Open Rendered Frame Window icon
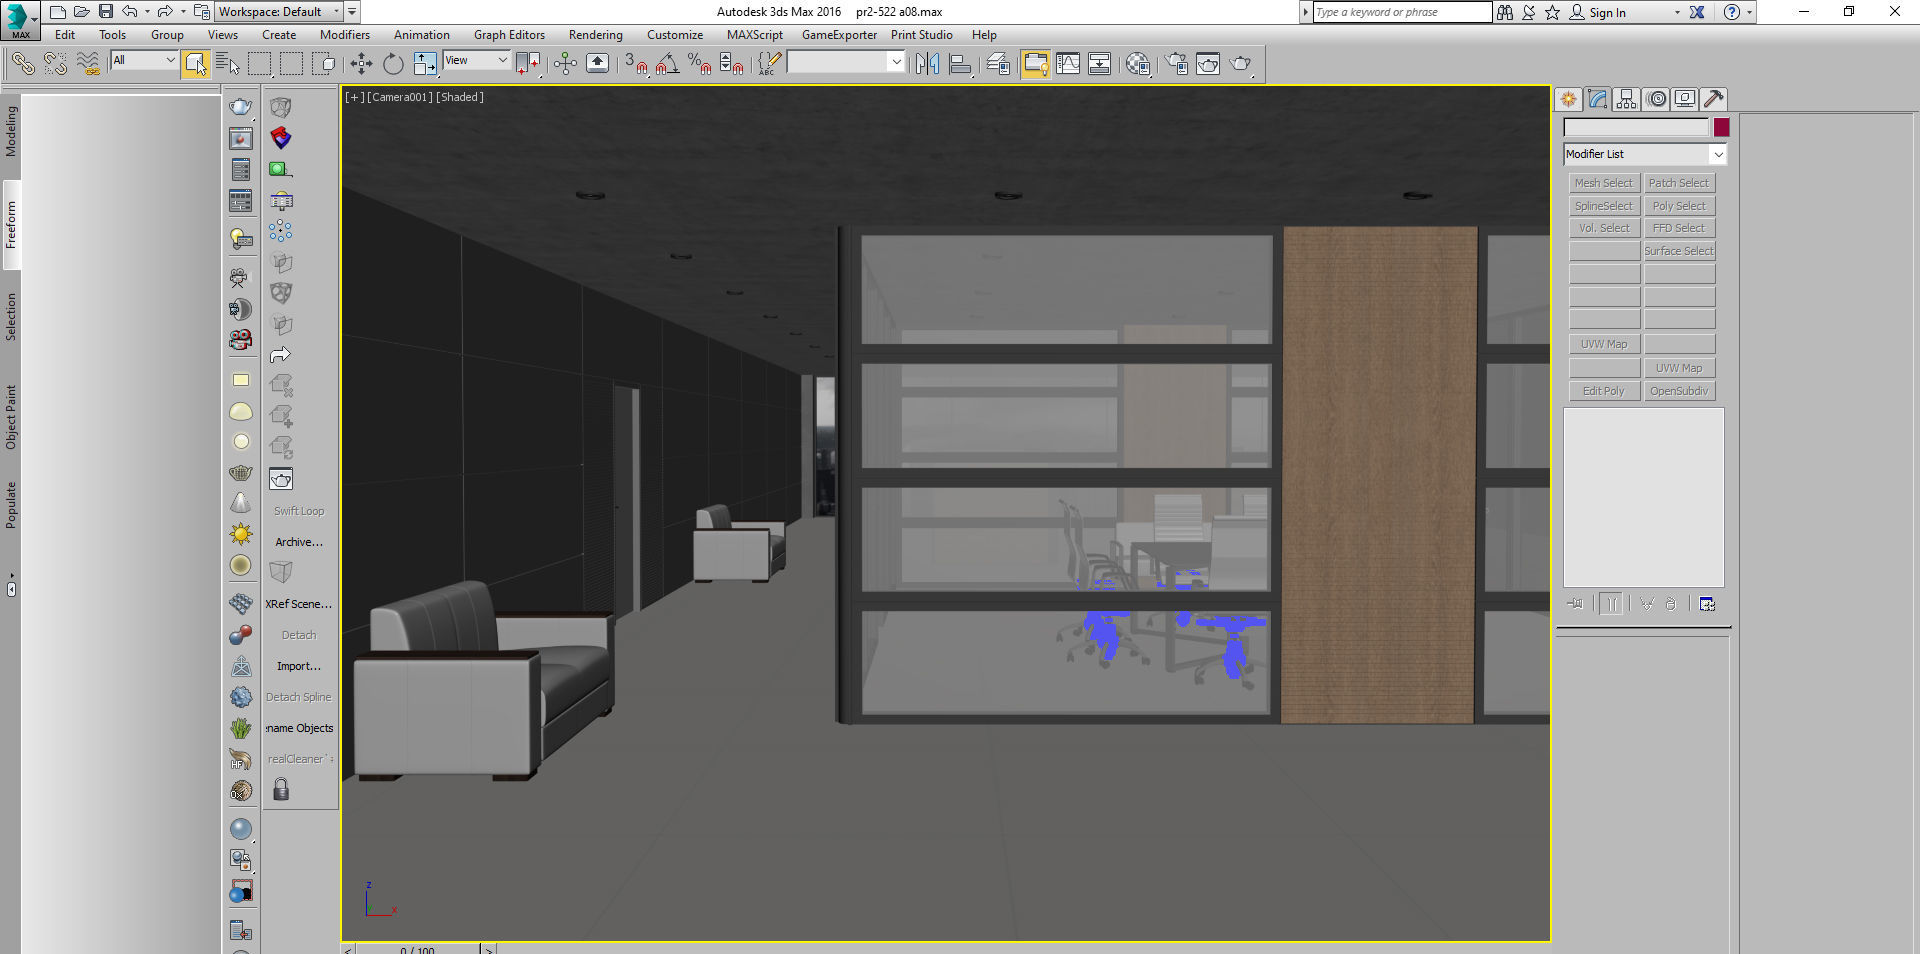 pos(1208,64)
